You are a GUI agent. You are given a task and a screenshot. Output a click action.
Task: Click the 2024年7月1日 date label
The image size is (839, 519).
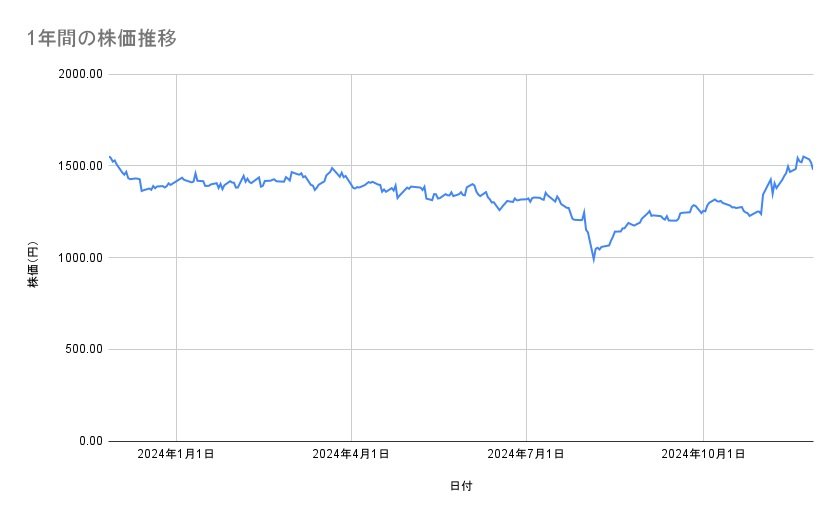tap(527, 455)
